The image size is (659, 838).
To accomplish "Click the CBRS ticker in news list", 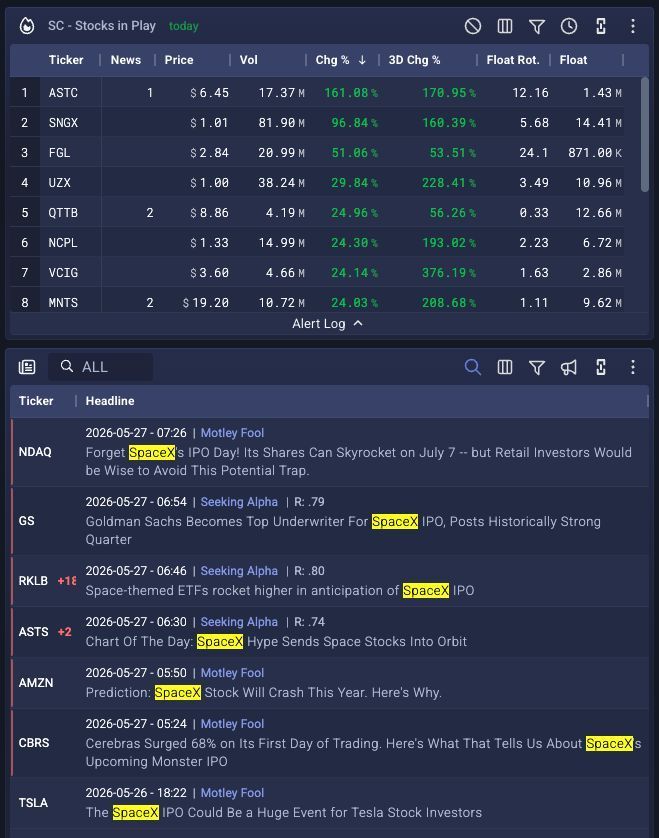I will pos(34,743).
